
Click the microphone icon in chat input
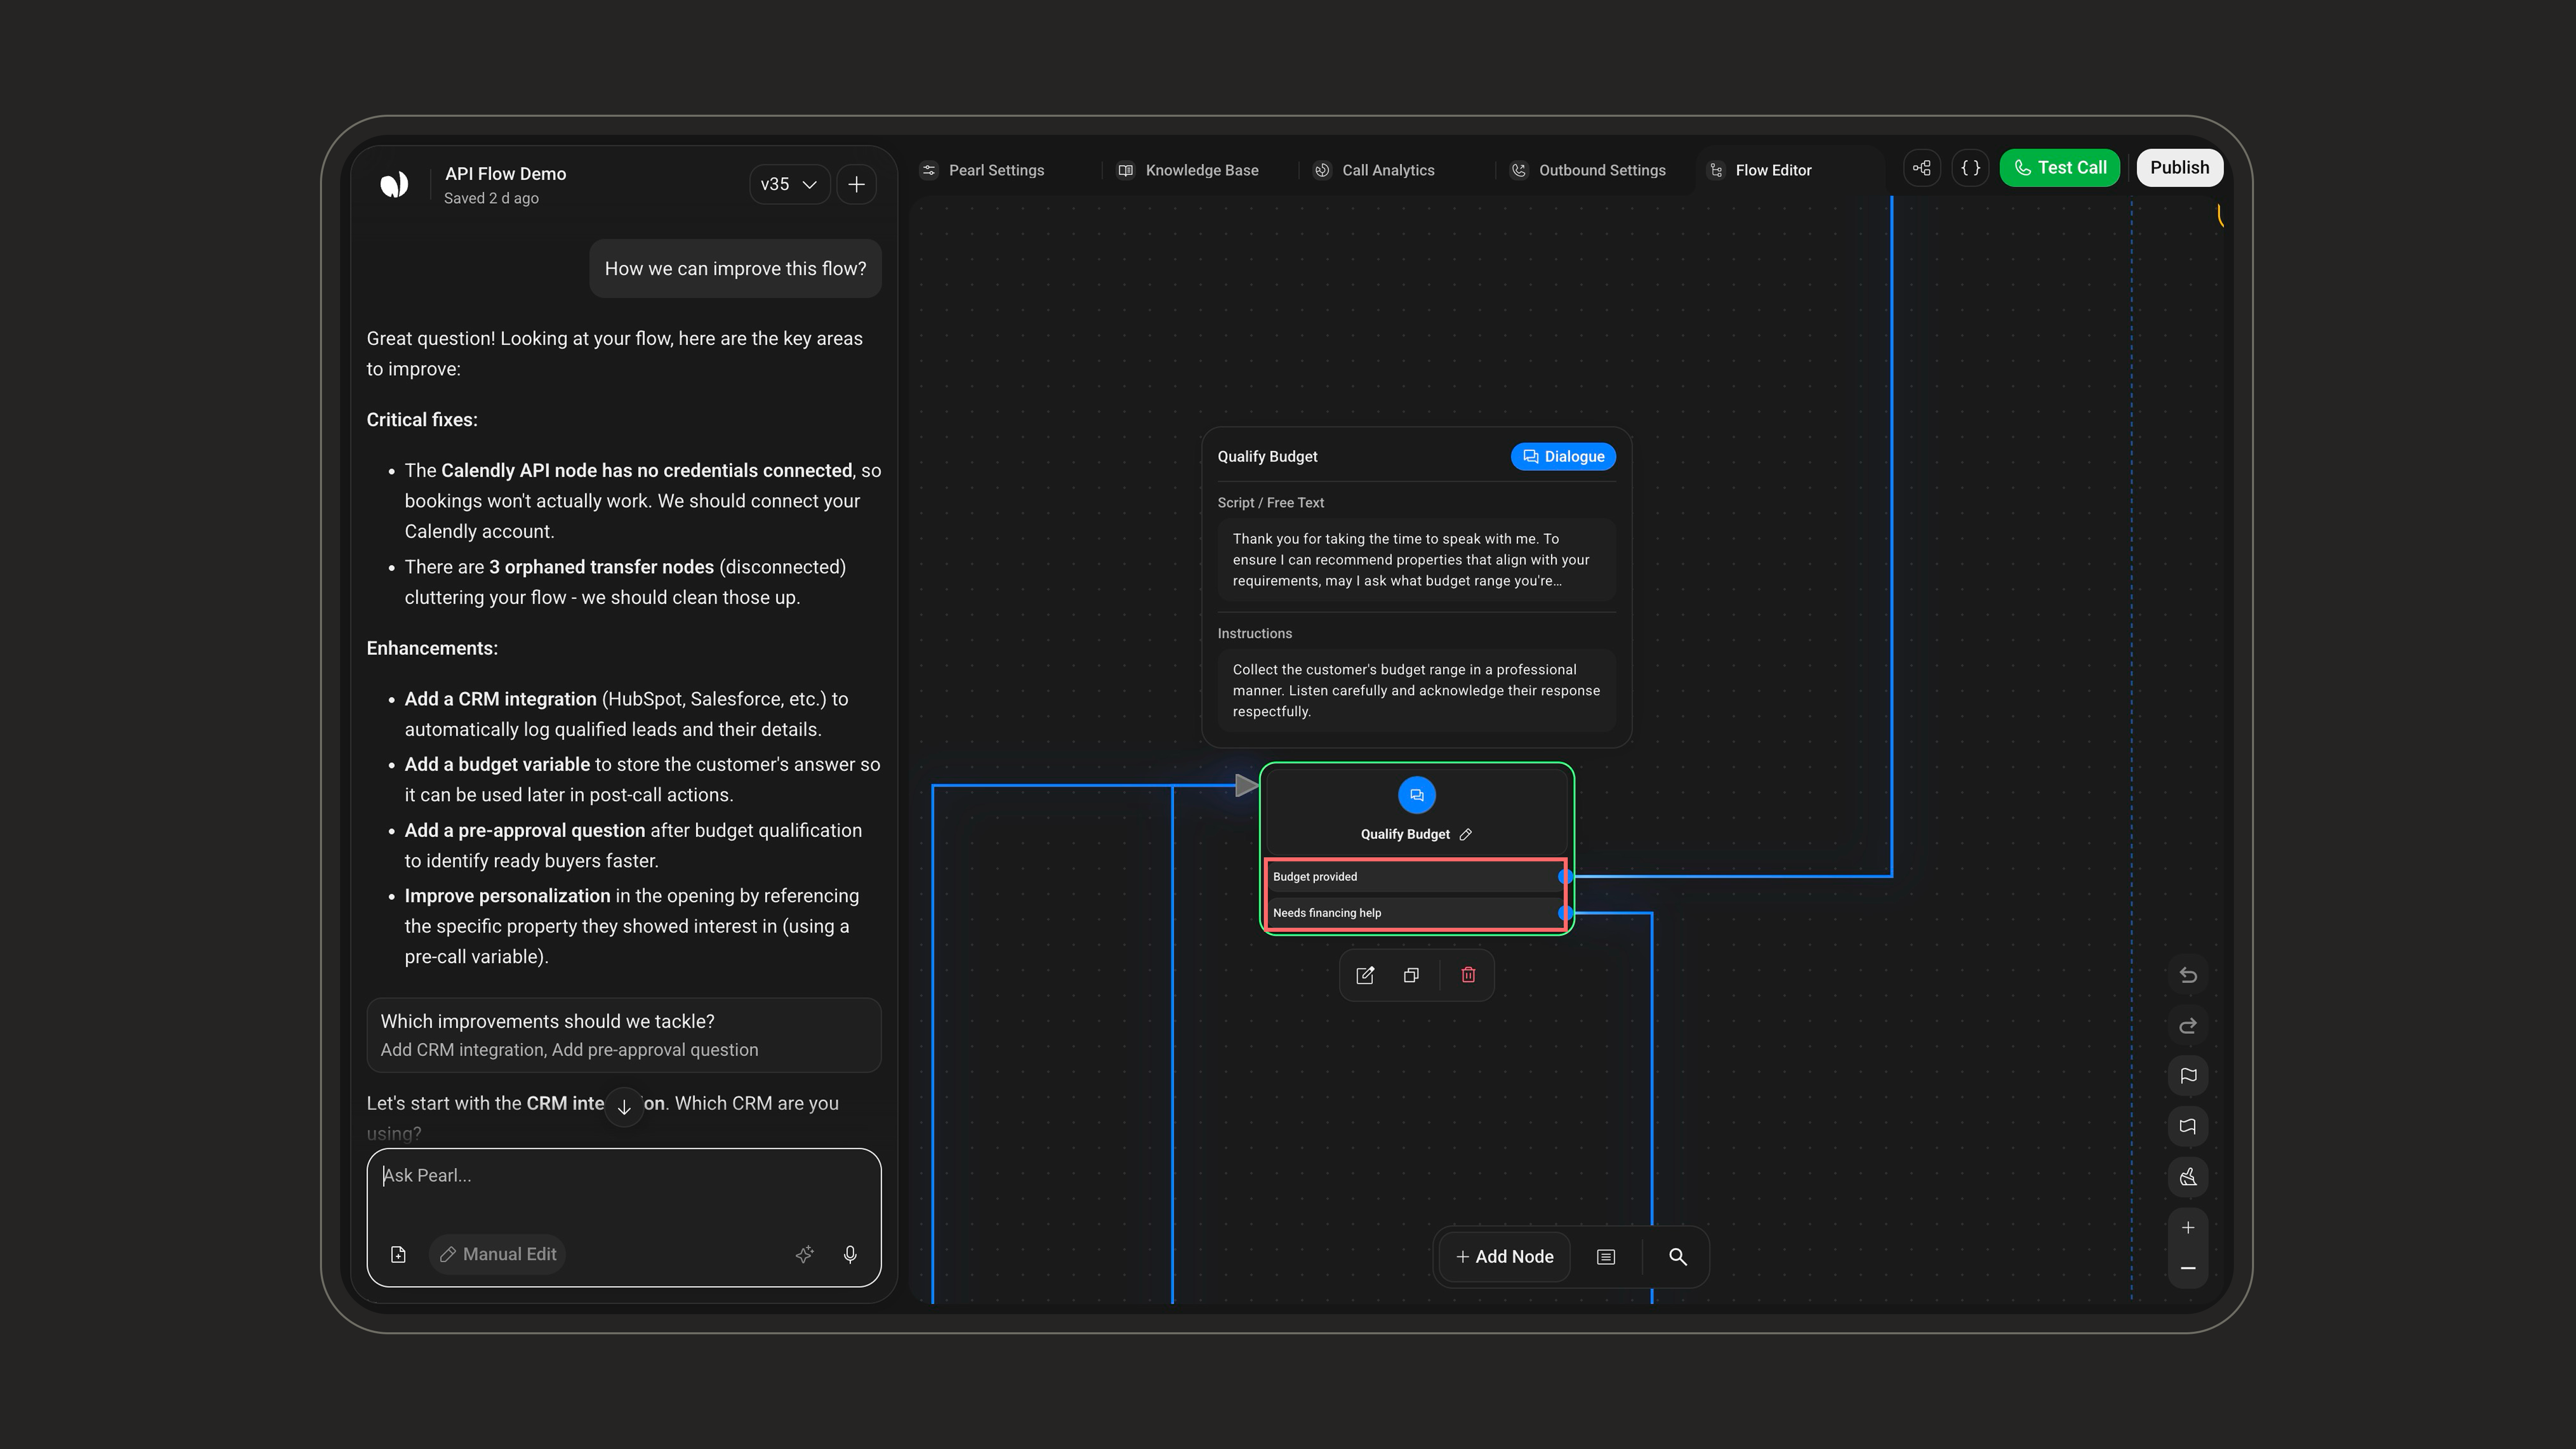850,1254
